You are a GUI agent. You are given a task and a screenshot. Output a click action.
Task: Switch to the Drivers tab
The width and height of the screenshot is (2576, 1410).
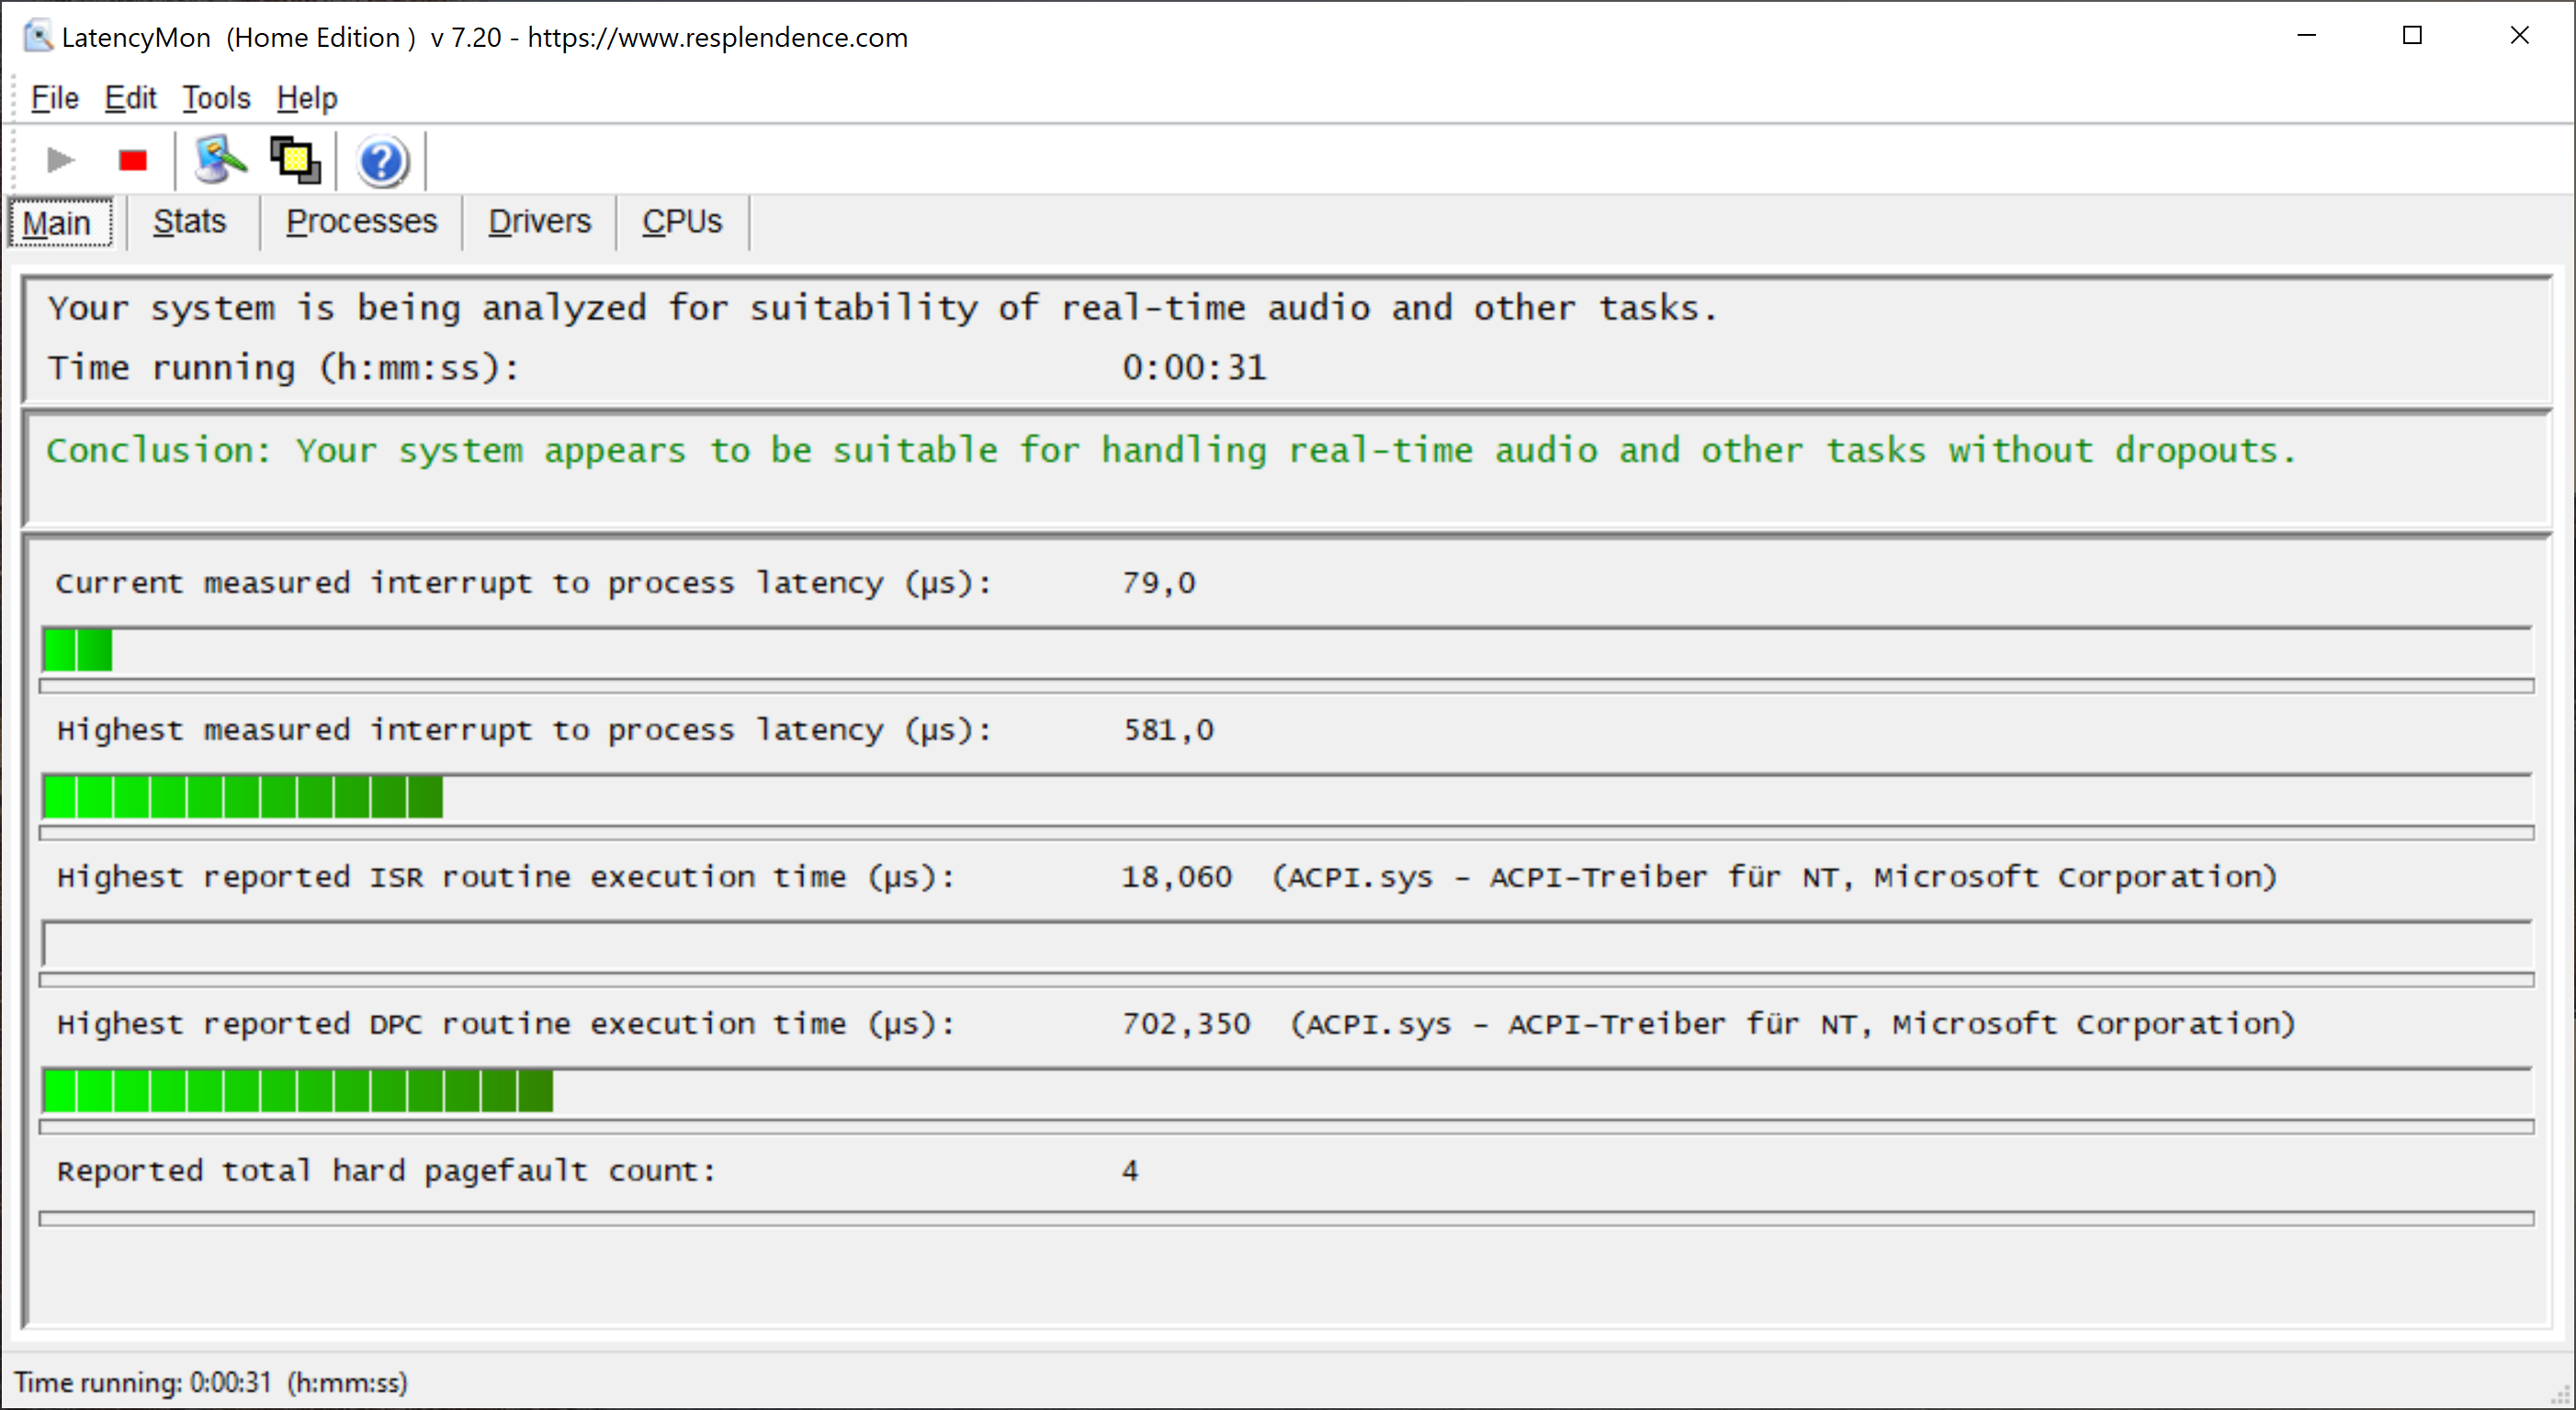[539, 221]
